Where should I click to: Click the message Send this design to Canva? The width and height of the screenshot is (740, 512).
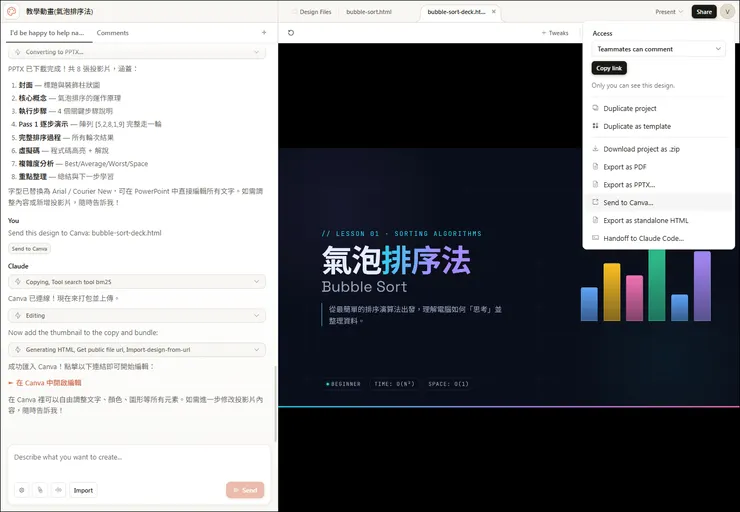click(x=84, y=233)
